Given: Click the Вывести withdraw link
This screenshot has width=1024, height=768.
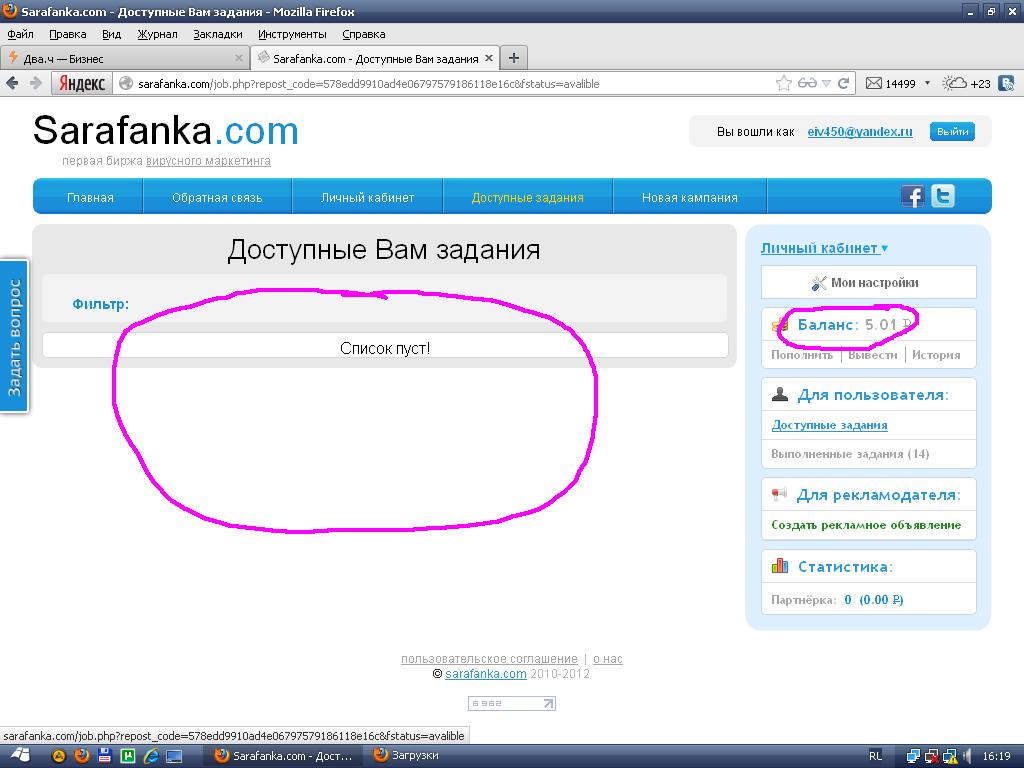Looking at the screenshot, I should click(x=872, y=355).
